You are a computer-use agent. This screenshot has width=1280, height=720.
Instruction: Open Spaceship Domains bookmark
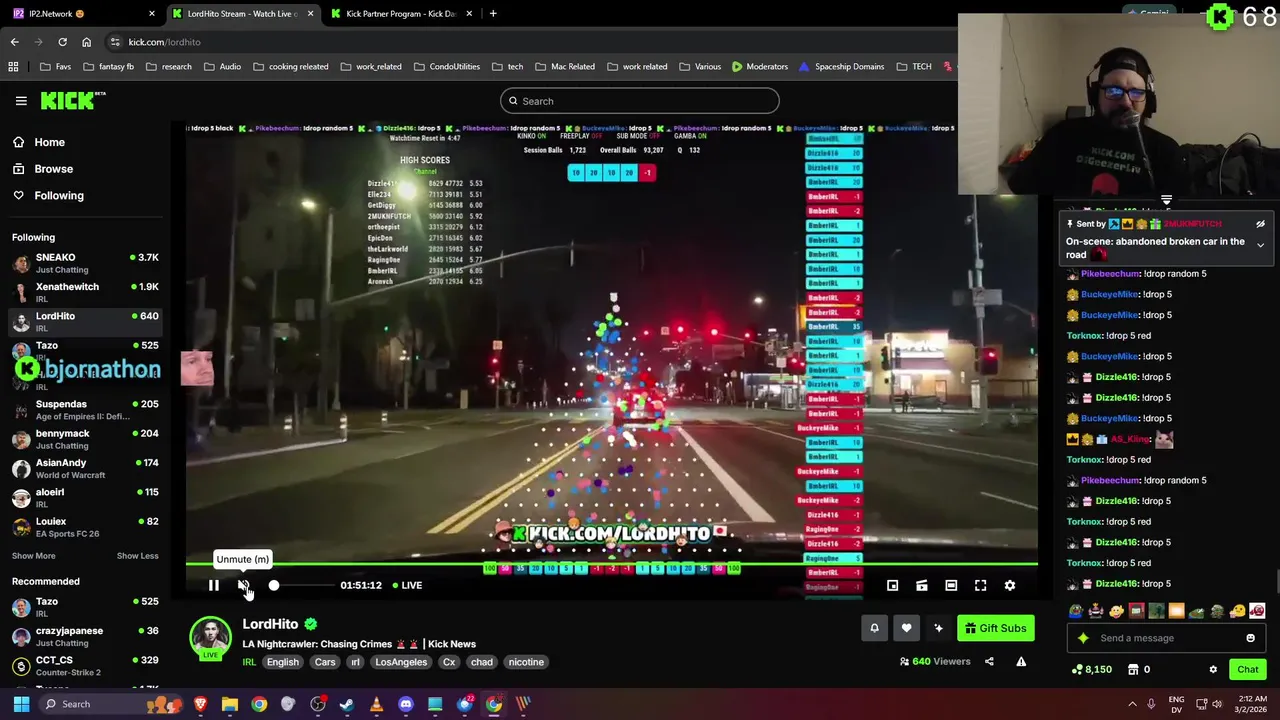841,67
